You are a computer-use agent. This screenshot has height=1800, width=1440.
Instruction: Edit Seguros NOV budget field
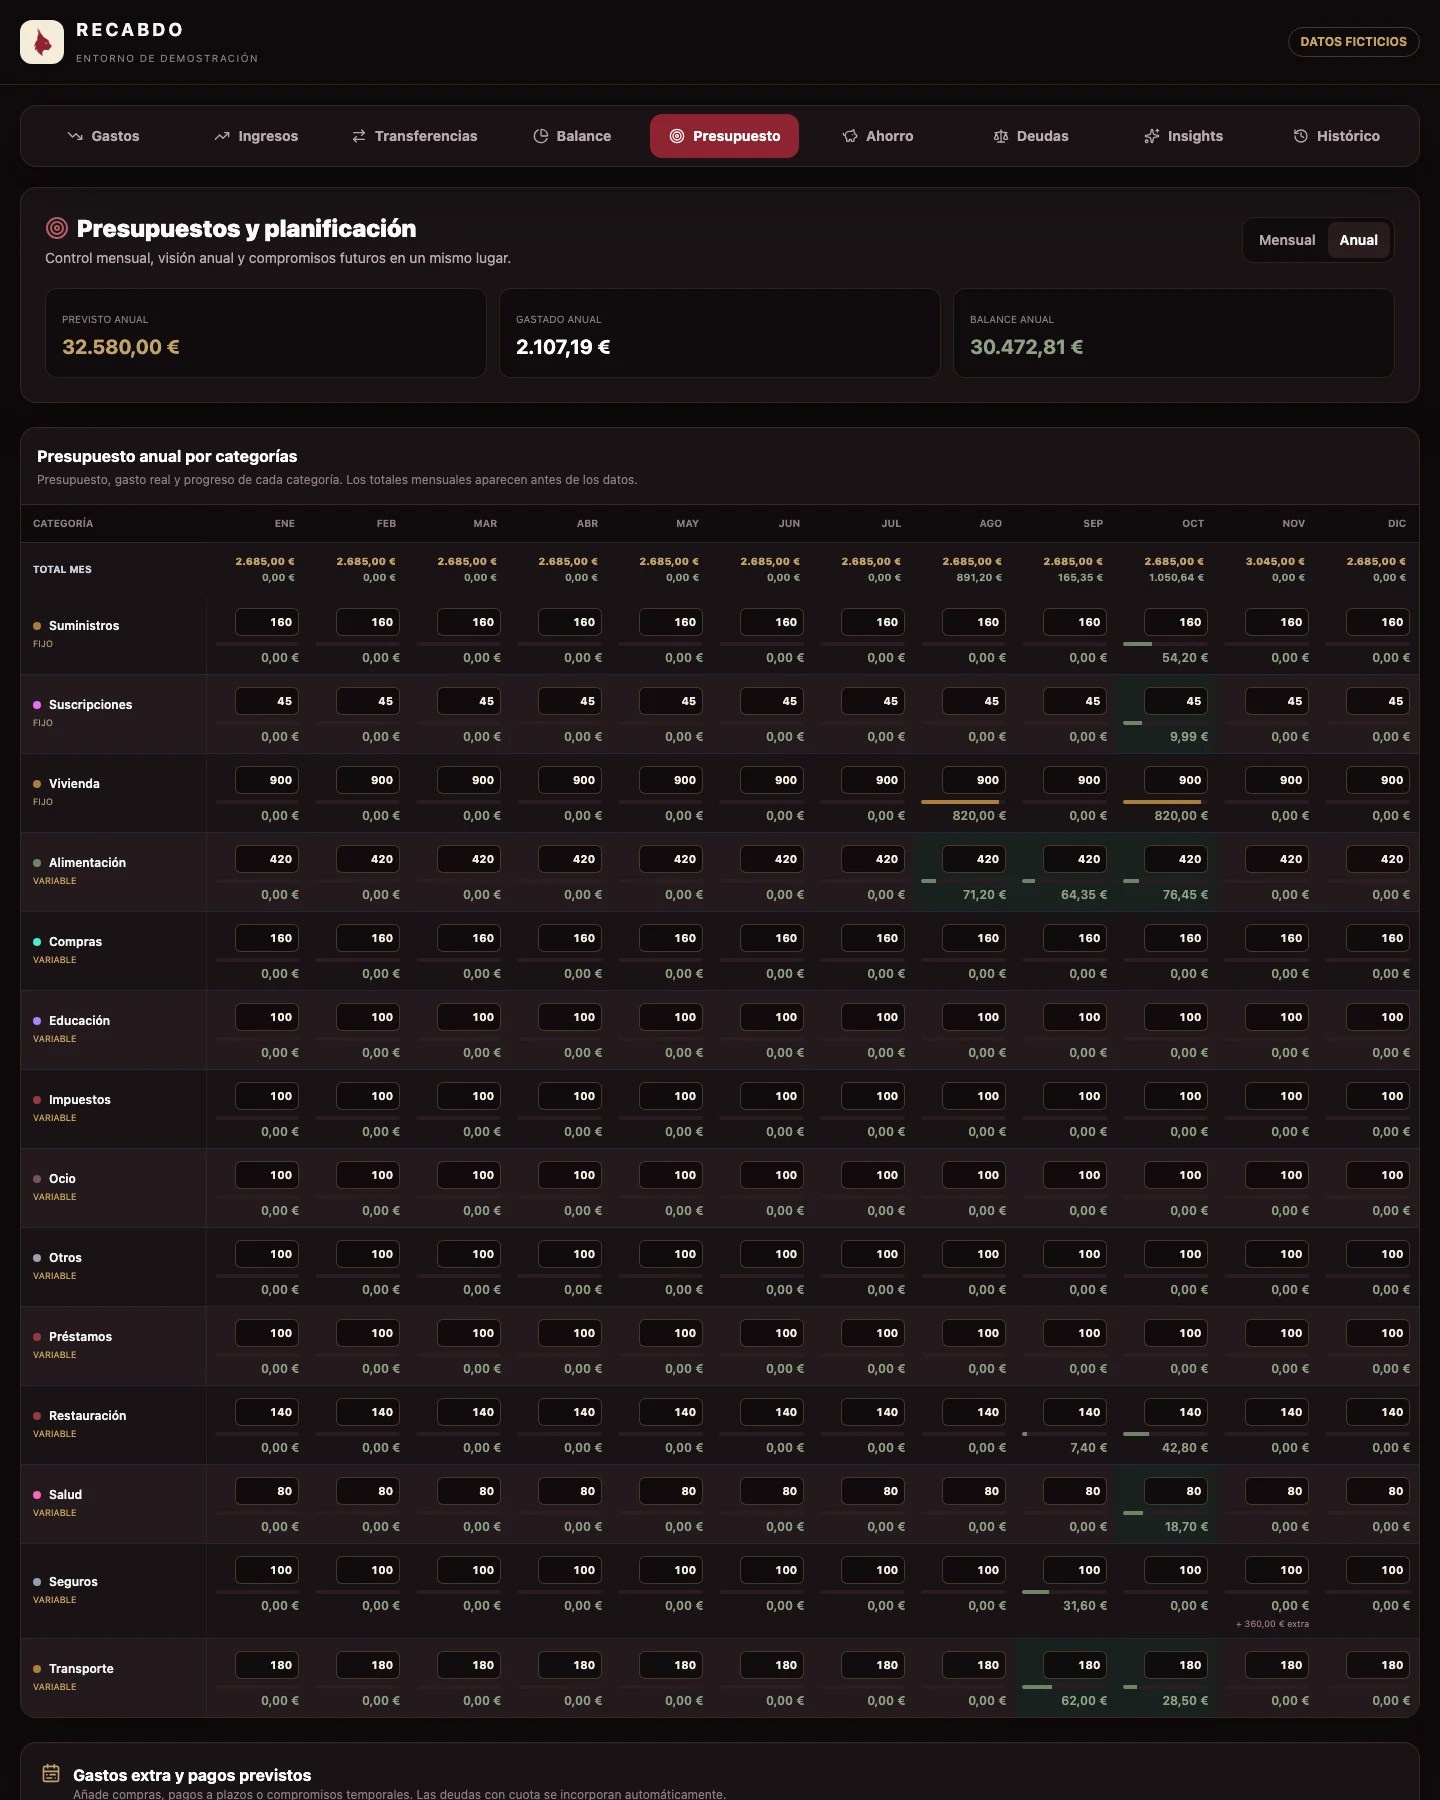pyautogui.click(x=1277, y=1570)
